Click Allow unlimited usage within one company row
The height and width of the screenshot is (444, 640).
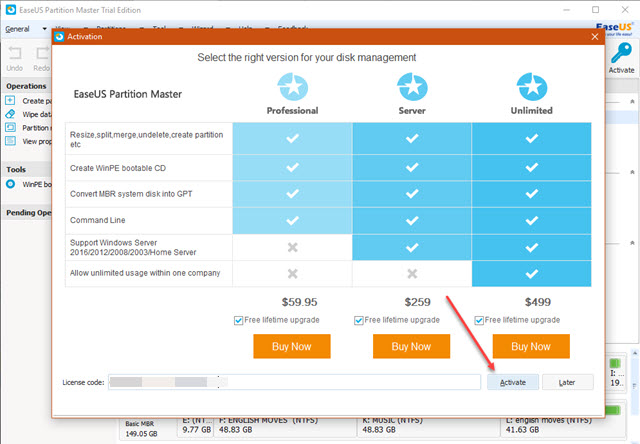click(328, 273)
